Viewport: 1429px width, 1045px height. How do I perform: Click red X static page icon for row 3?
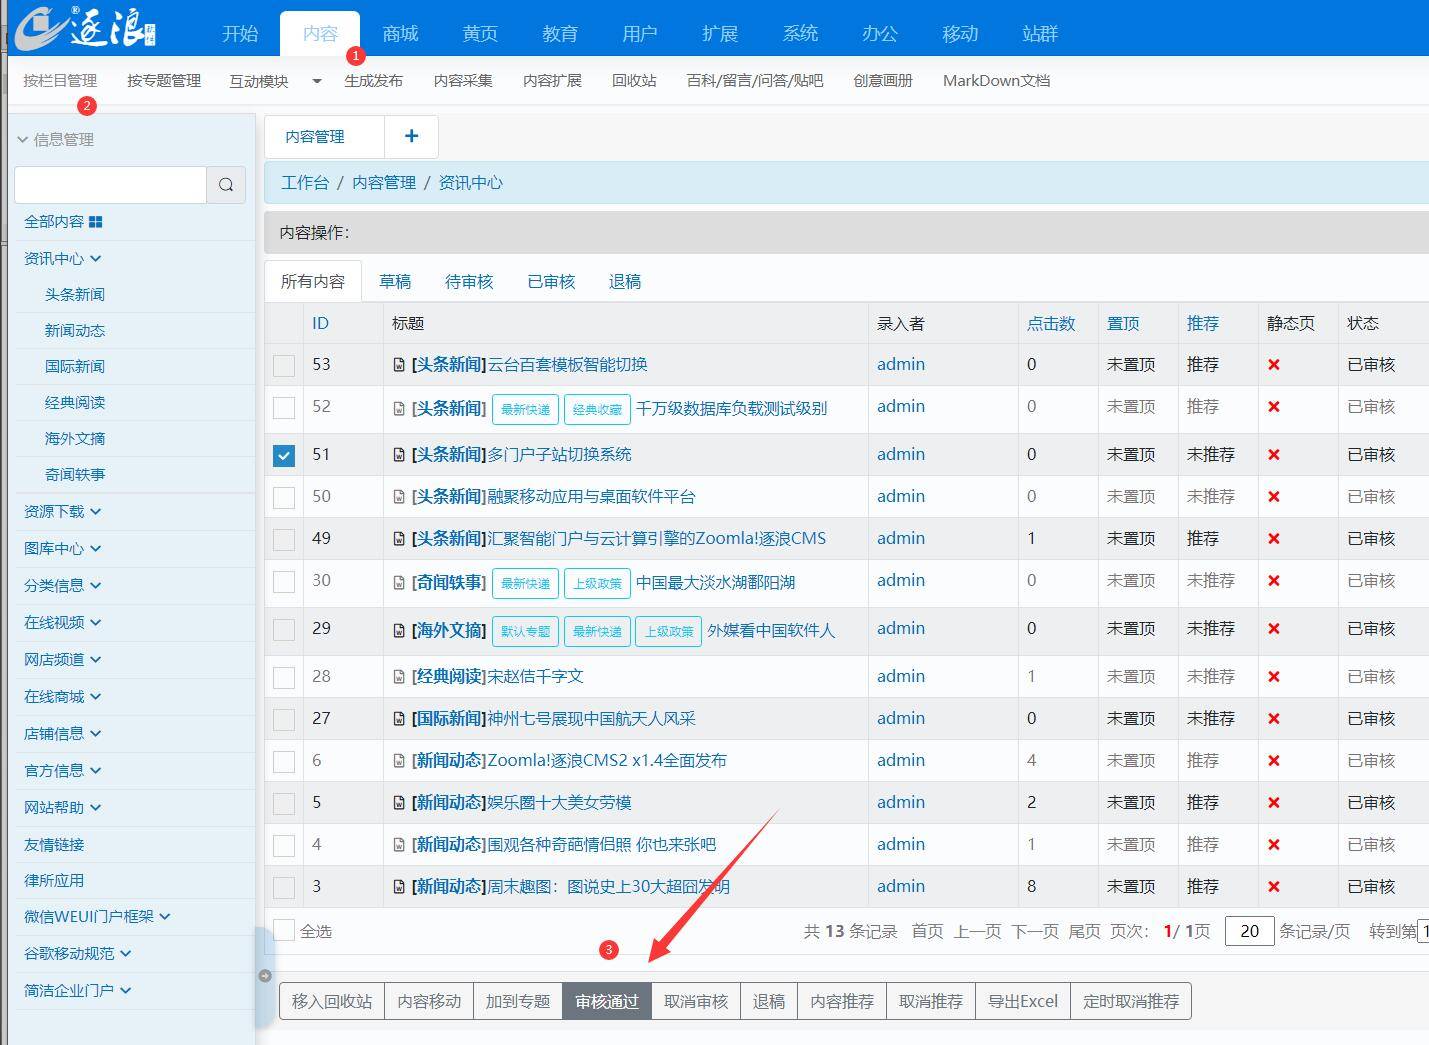pos(1274,887)
